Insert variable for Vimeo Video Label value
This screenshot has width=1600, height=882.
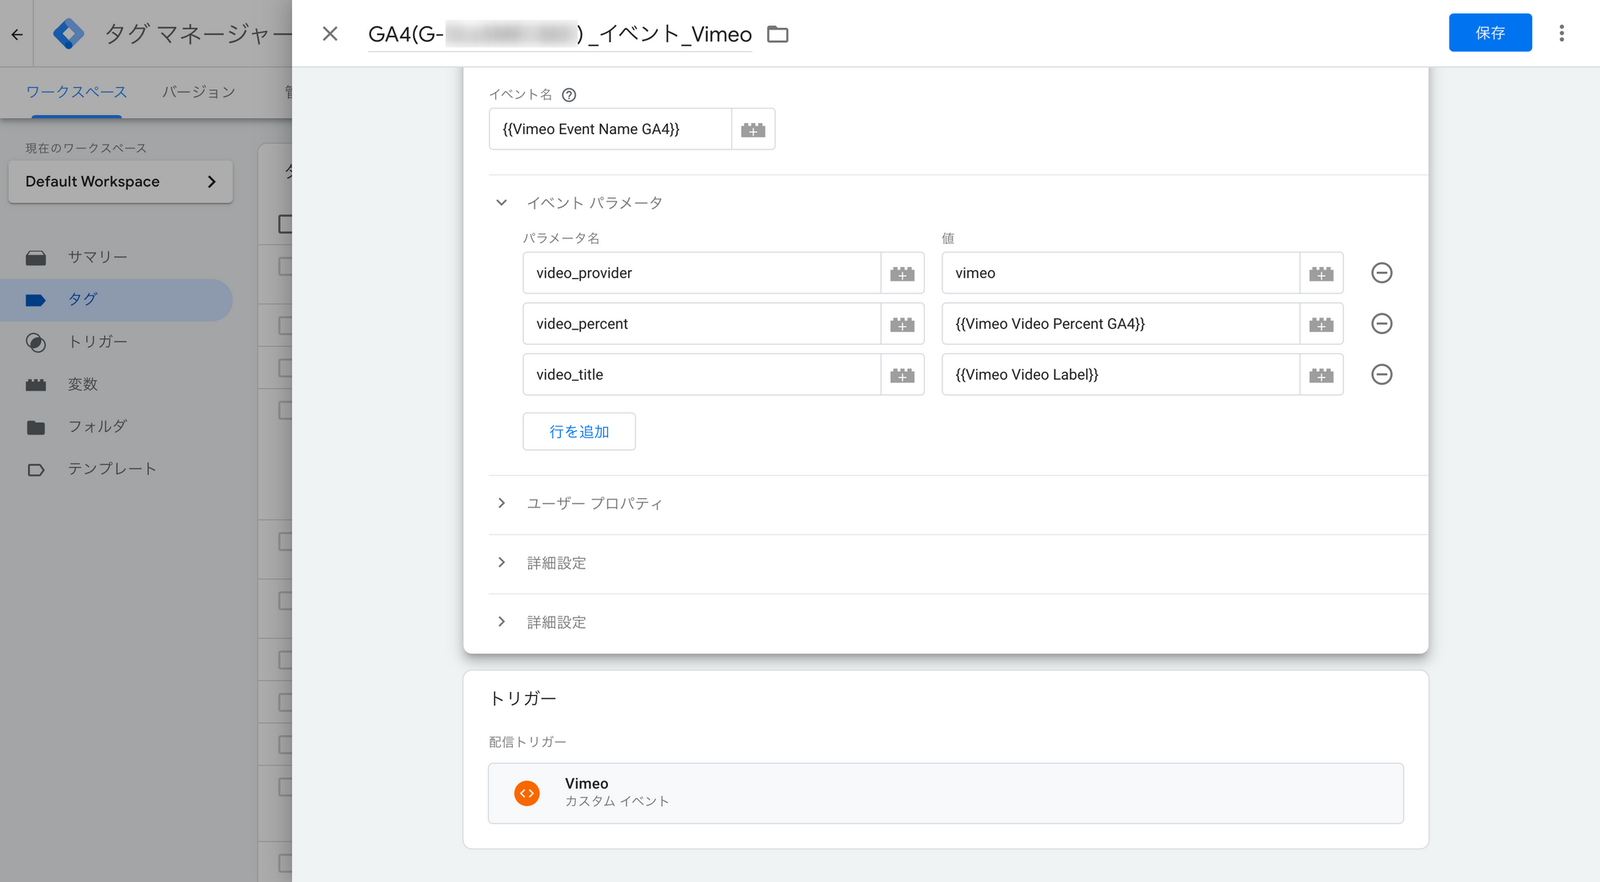(x=1321, y=375)
